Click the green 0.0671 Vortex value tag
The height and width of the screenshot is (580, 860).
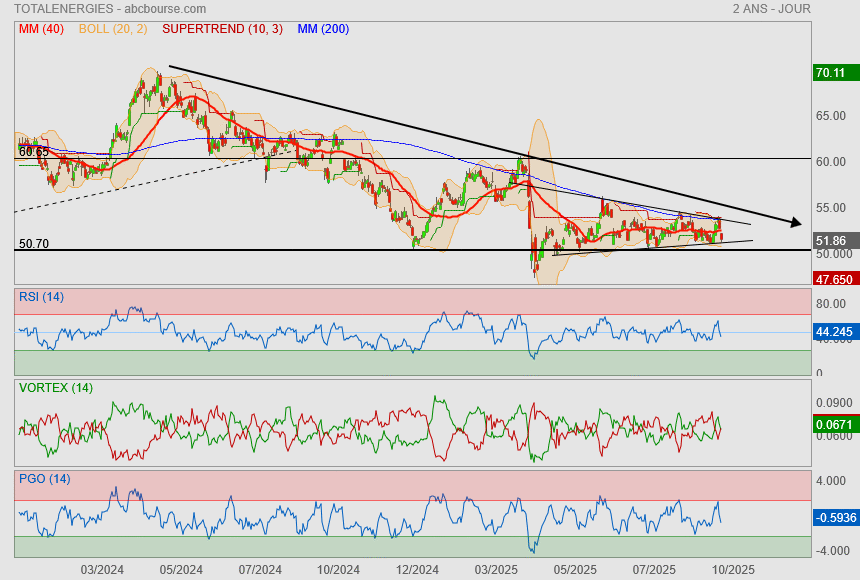(x=834, y=425)
